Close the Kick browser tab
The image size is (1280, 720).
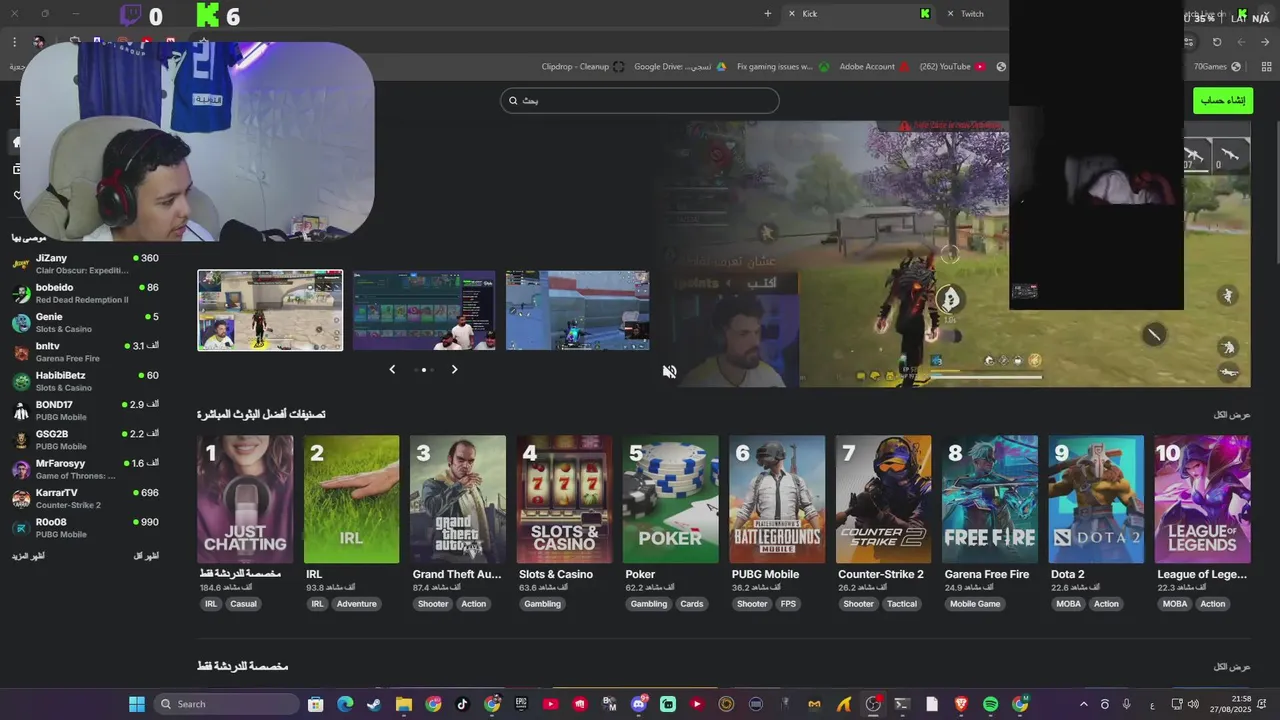point(792,14)
